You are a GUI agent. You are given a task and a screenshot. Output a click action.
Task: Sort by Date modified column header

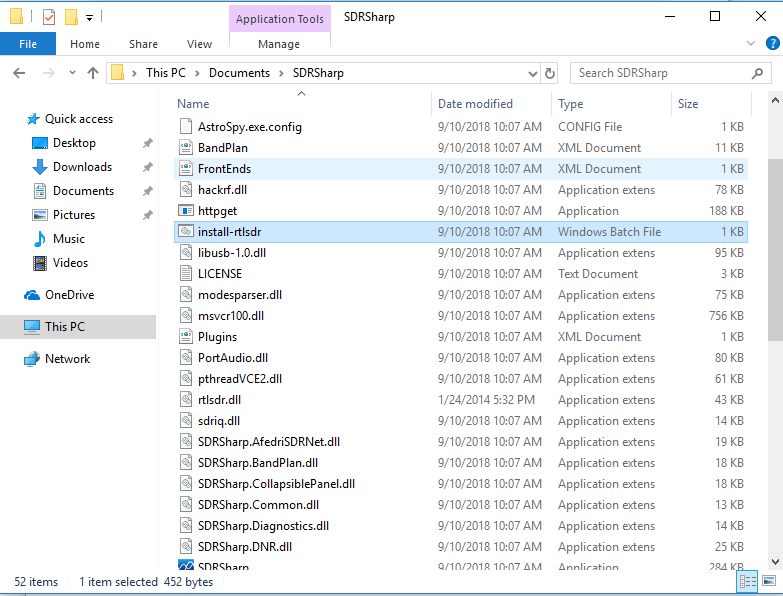(x=491, y=104)
